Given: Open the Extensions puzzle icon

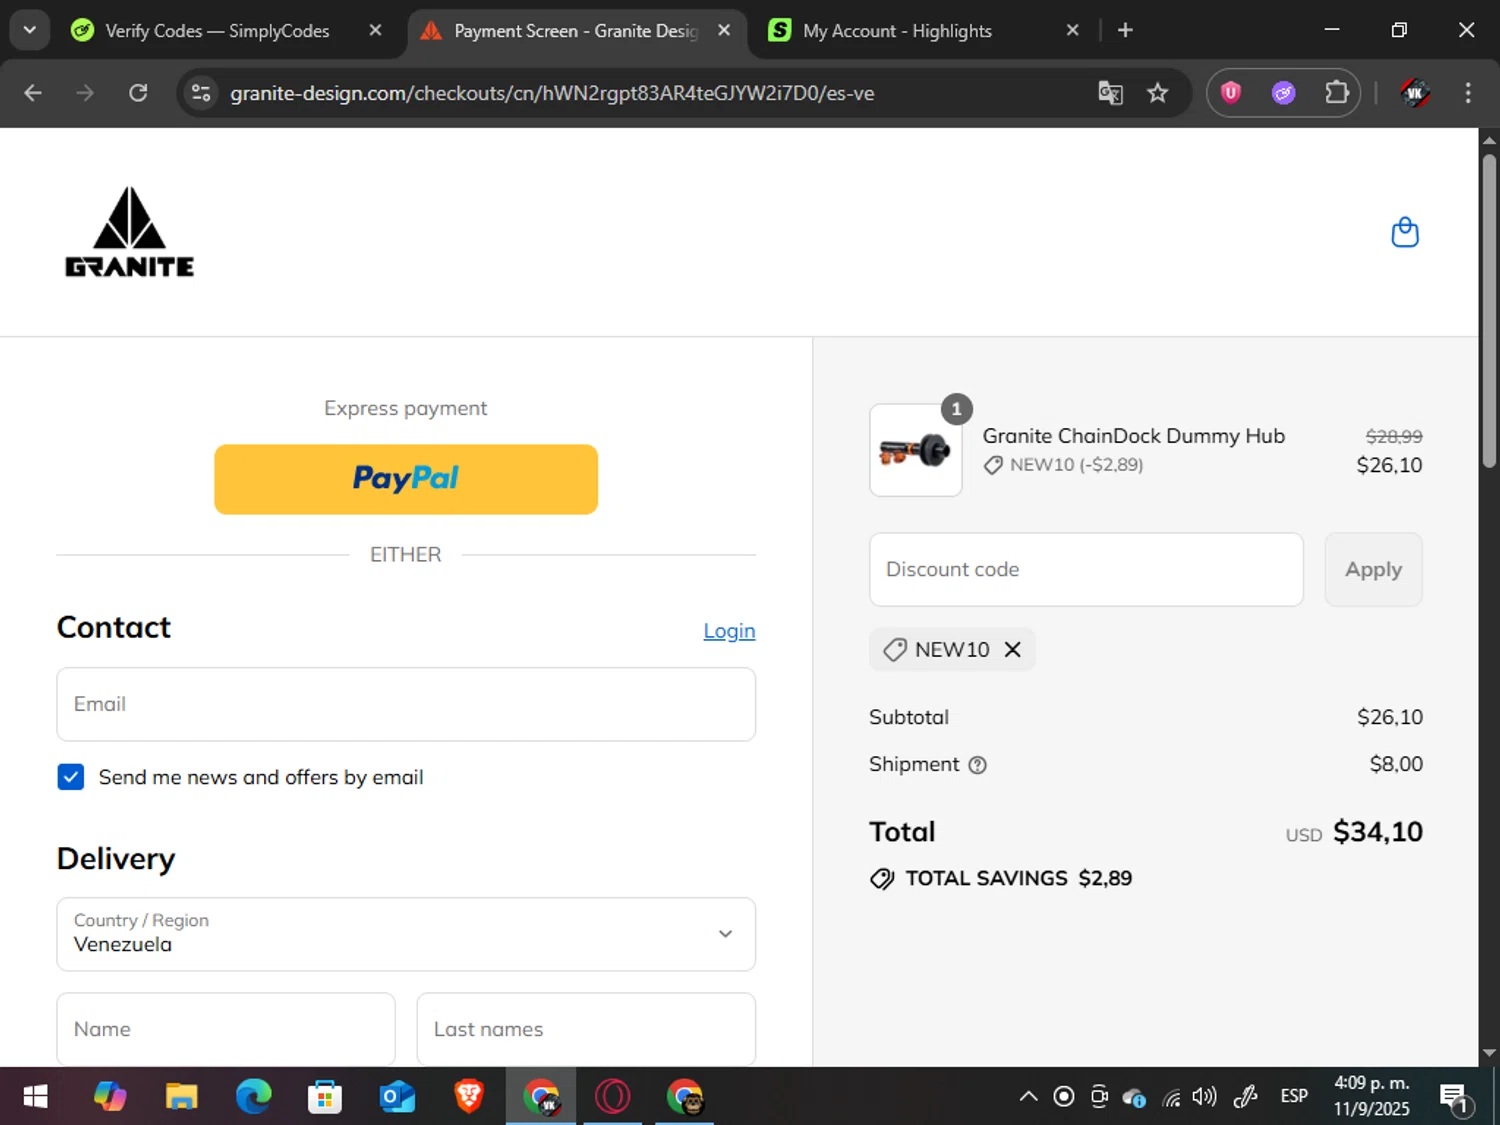Looking at the screenshot, I should point(1337,93).
